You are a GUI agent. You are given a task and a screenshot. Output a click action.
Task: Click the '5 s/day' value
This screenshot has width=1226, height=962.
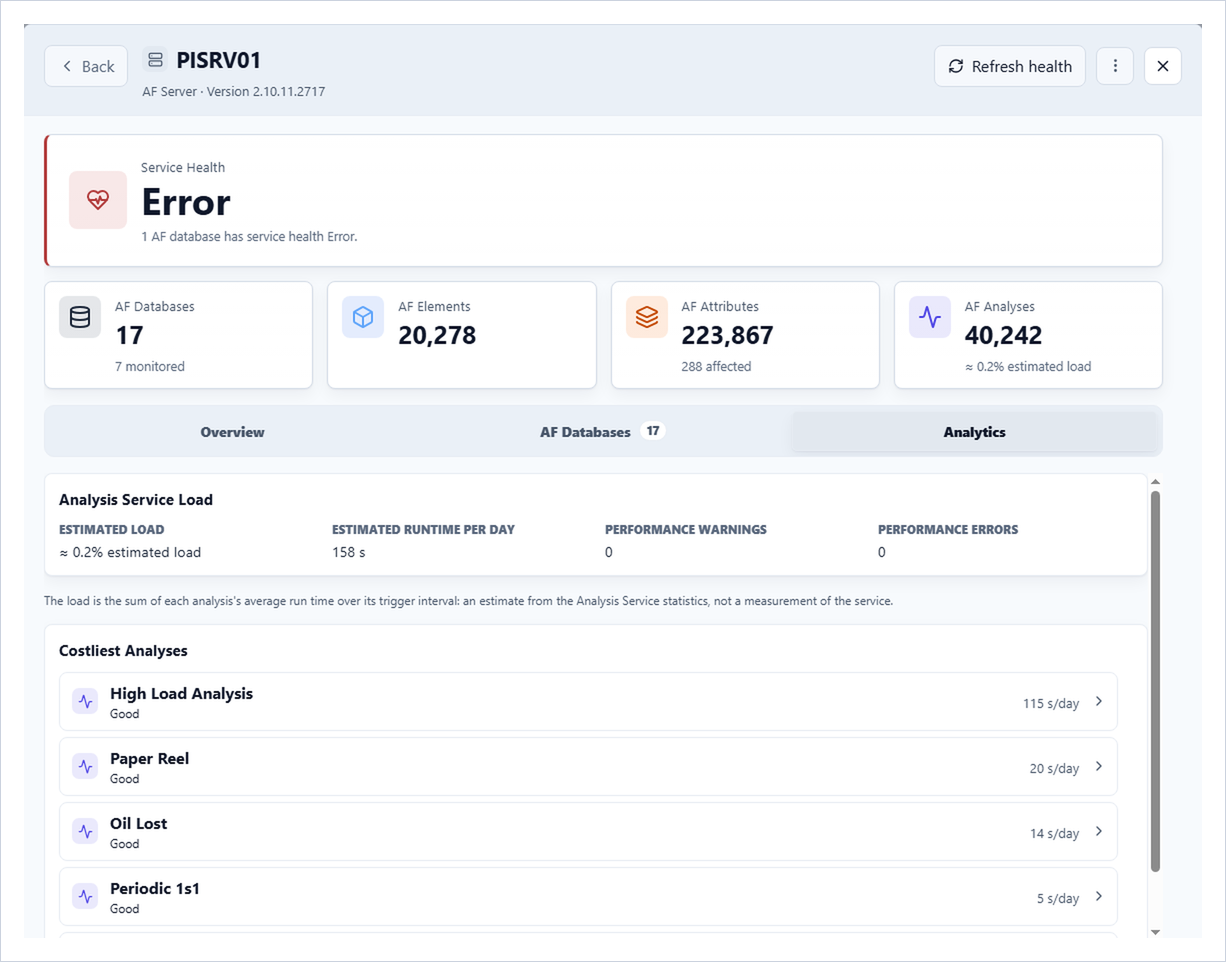(1058, 898)
